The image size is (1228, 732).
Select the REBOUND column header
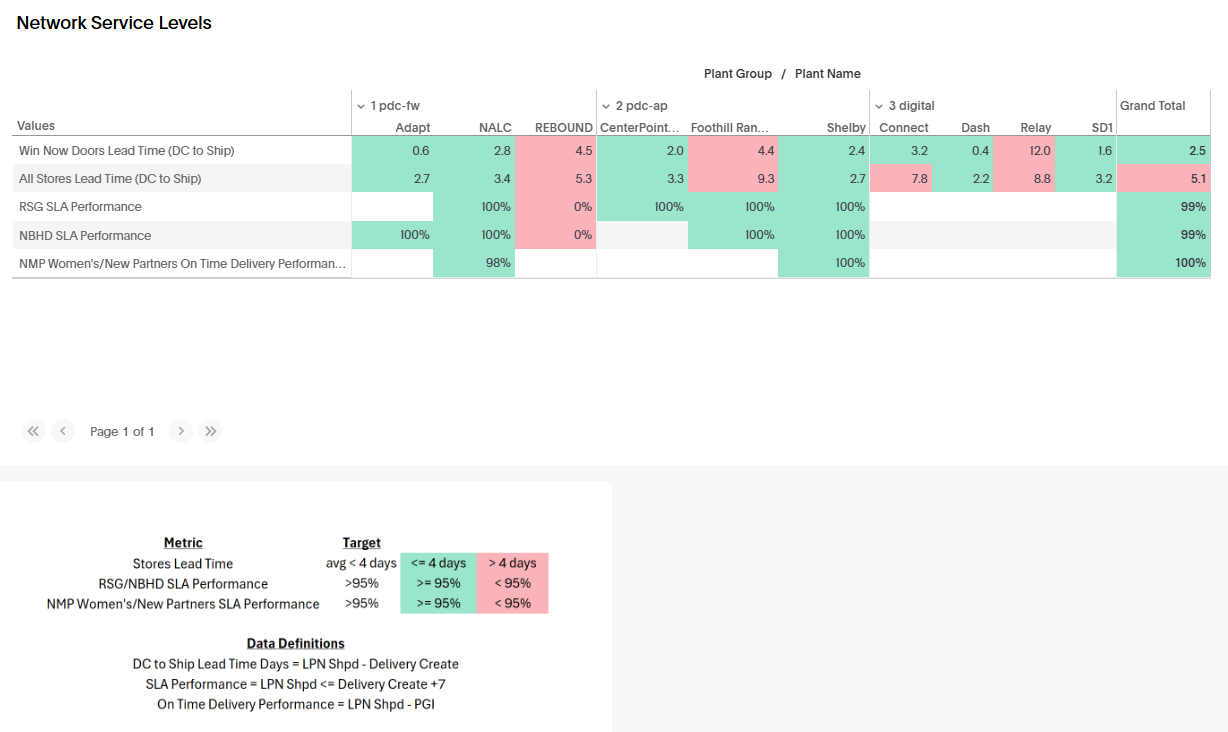[x=564, y=128]
